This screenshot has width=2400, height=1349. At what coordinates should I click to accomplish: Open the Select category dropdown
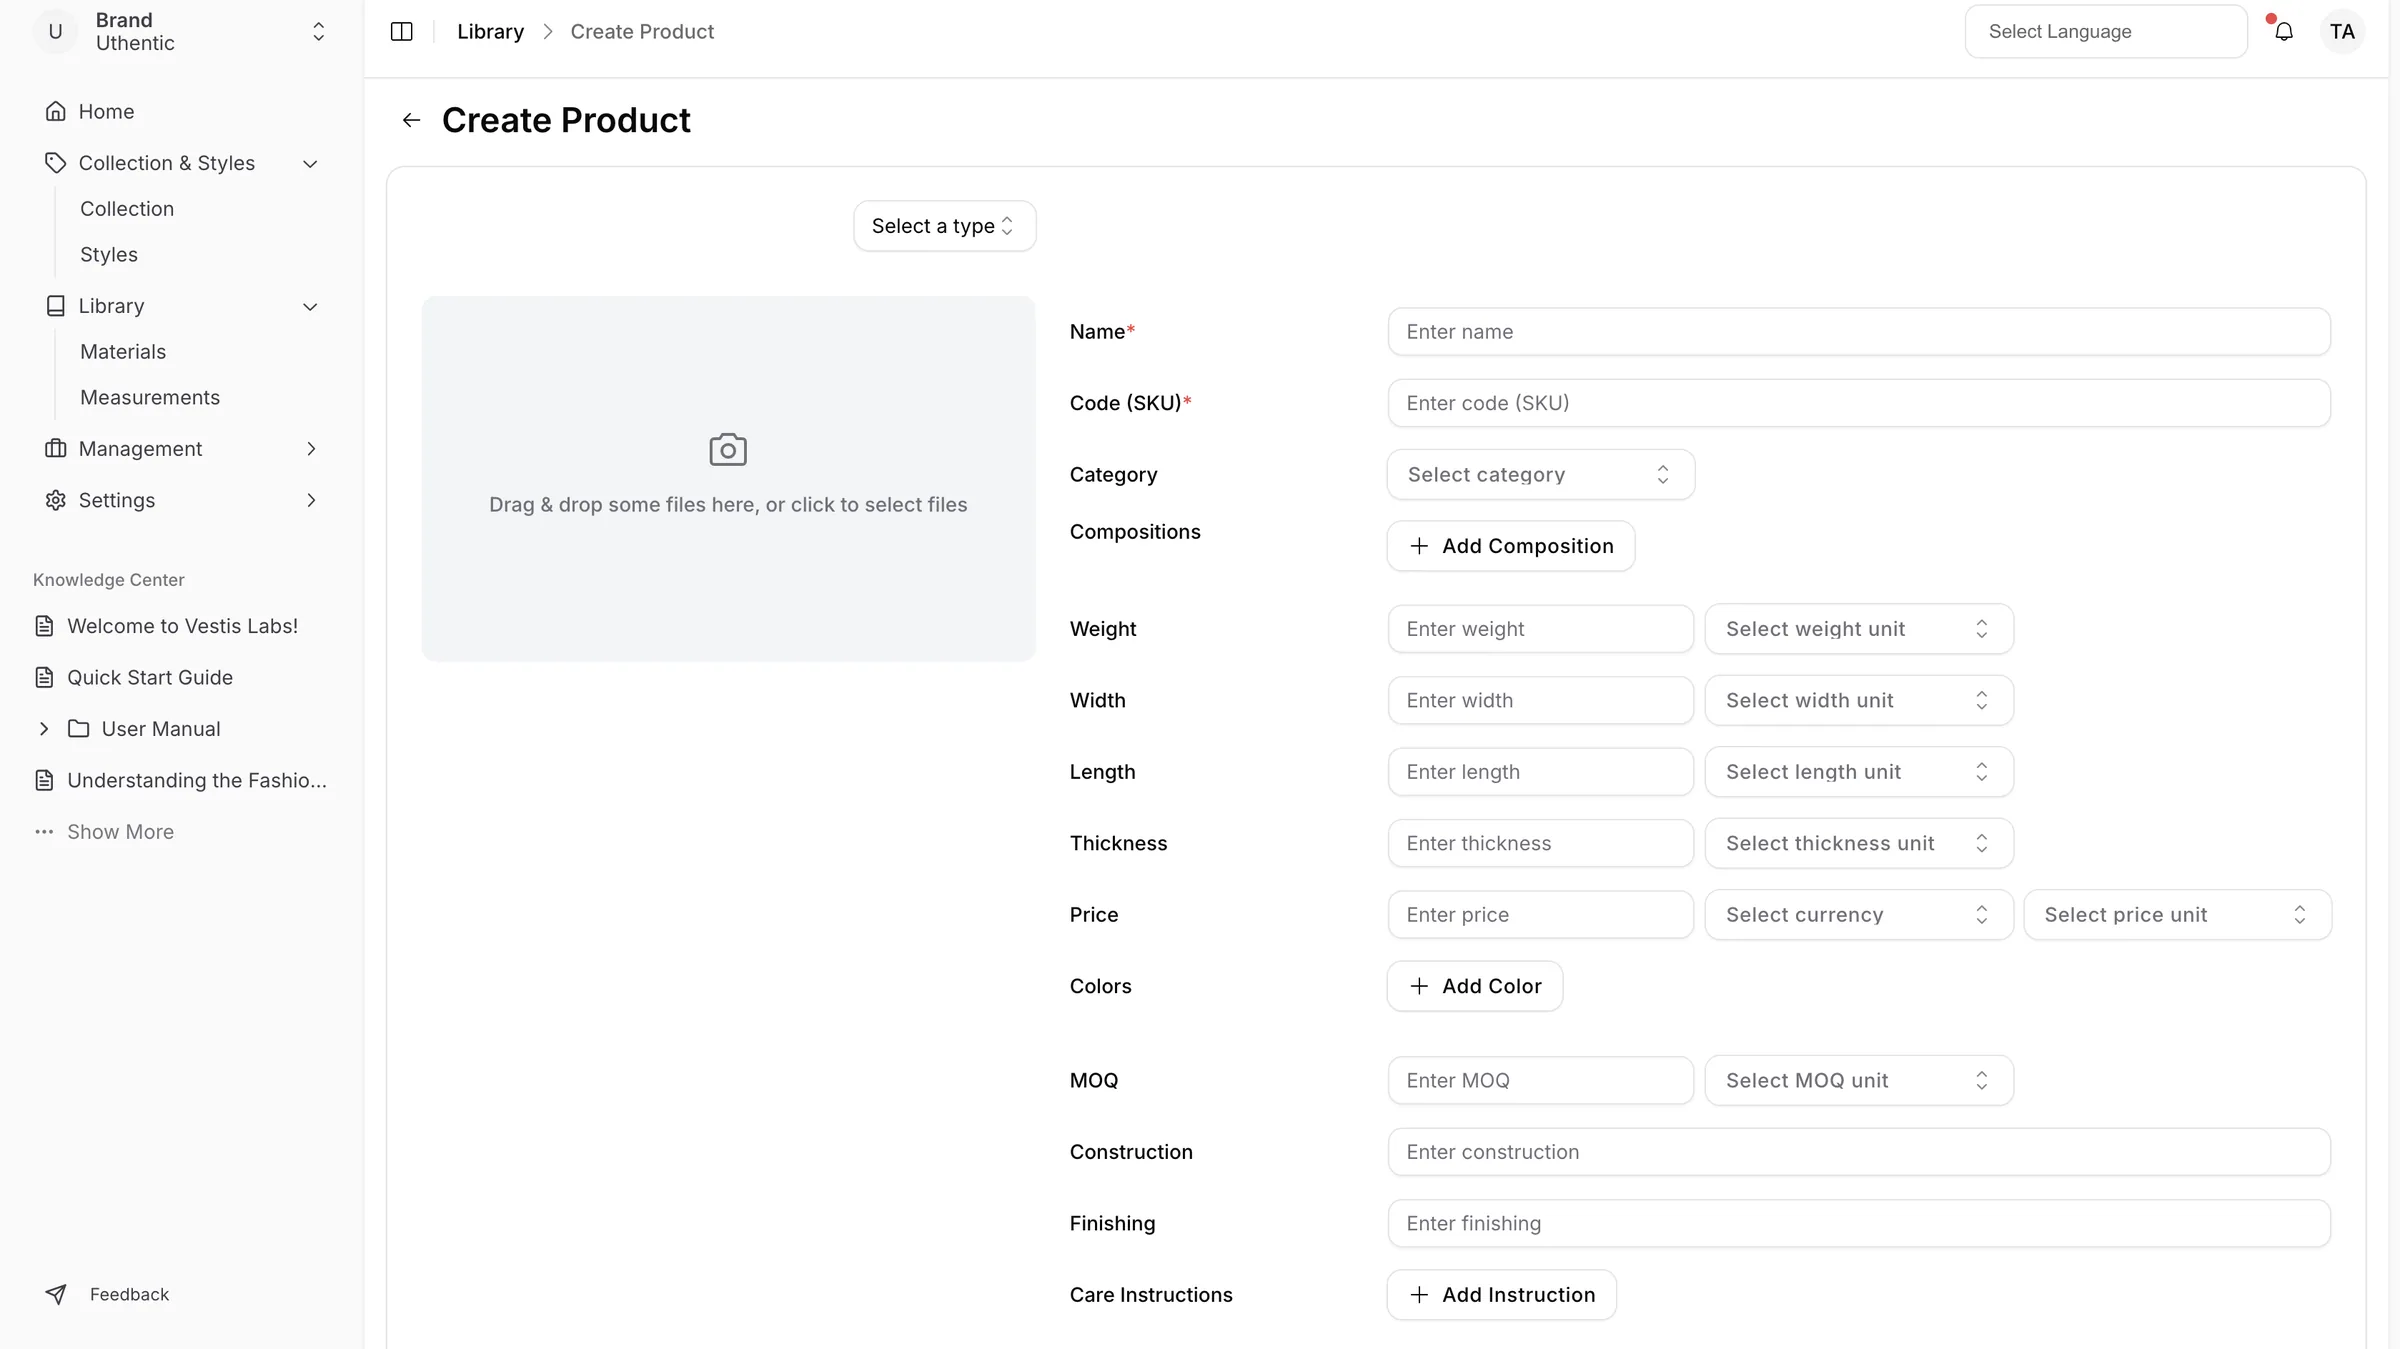[1540, 475]
